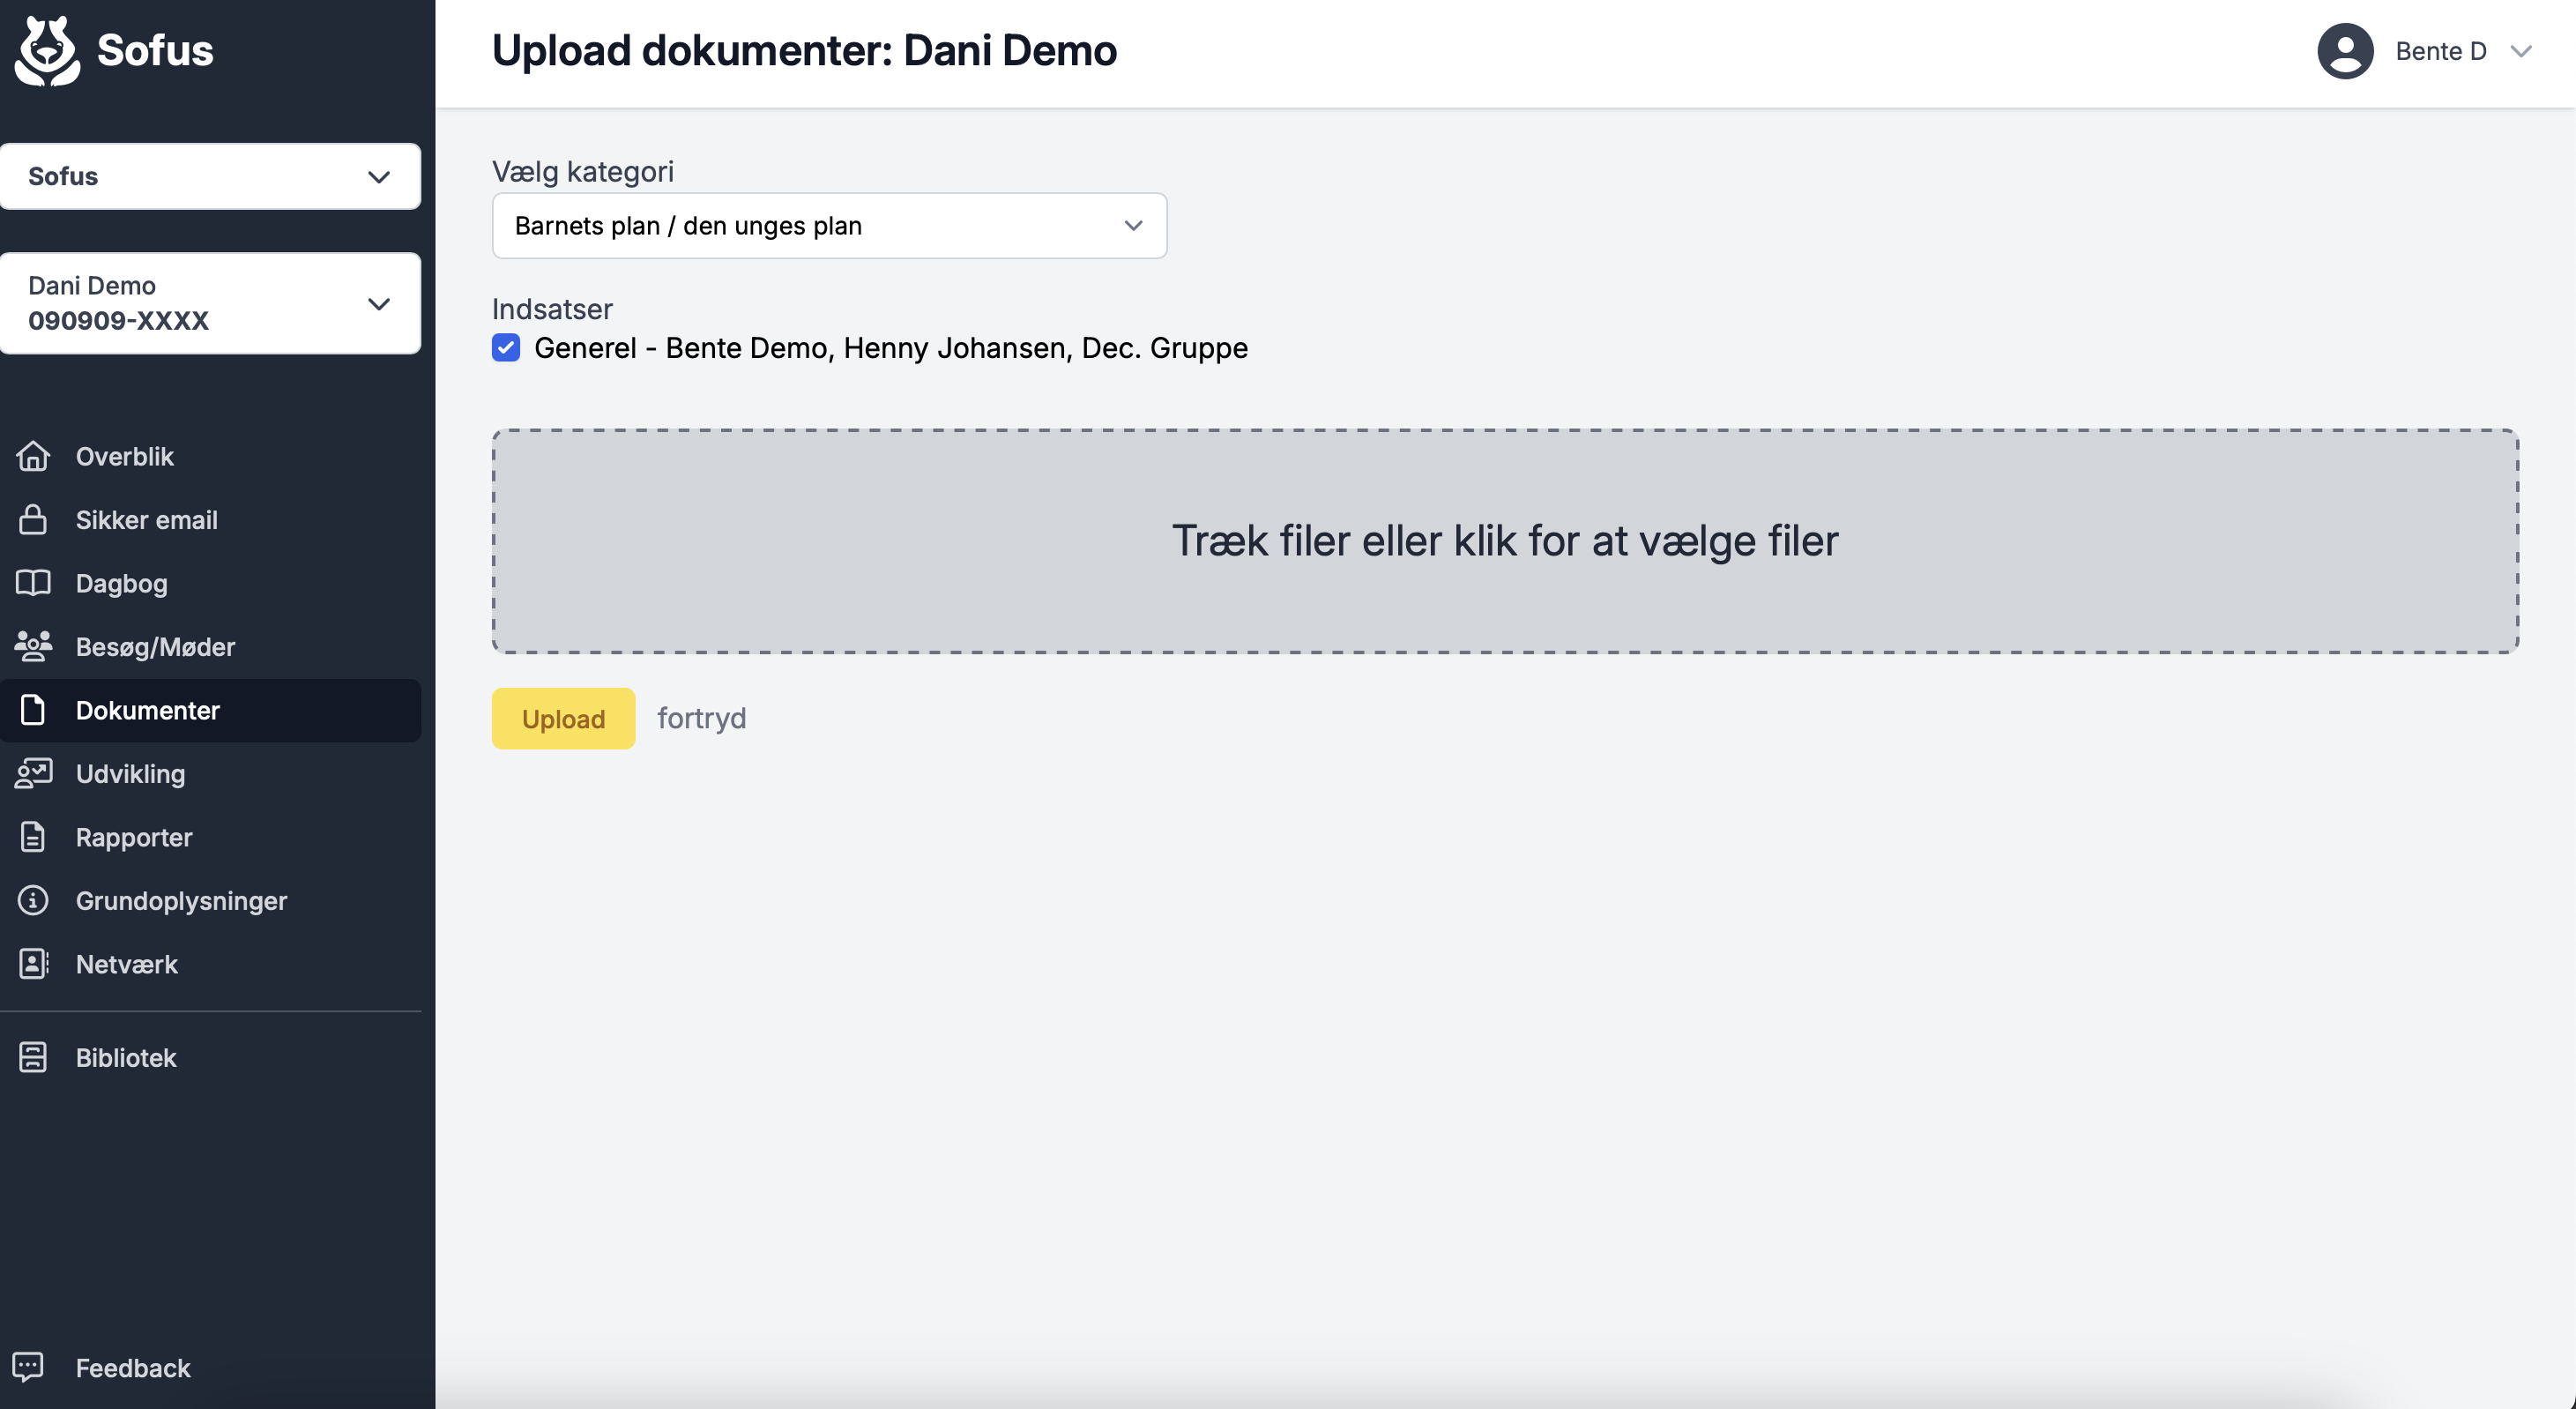Select the Dagbog open-book icon
2576x1409 pixels.
tap(33, 583)
